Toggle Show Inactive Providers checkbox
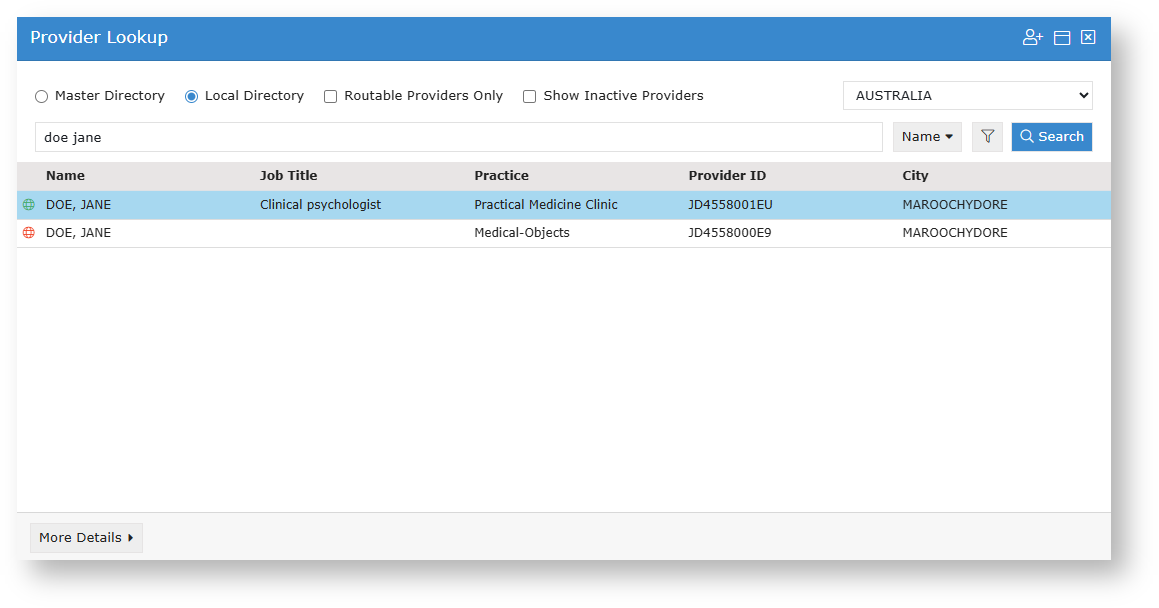1159x608 pixels. pyautogui.click(x=530, y=97)
